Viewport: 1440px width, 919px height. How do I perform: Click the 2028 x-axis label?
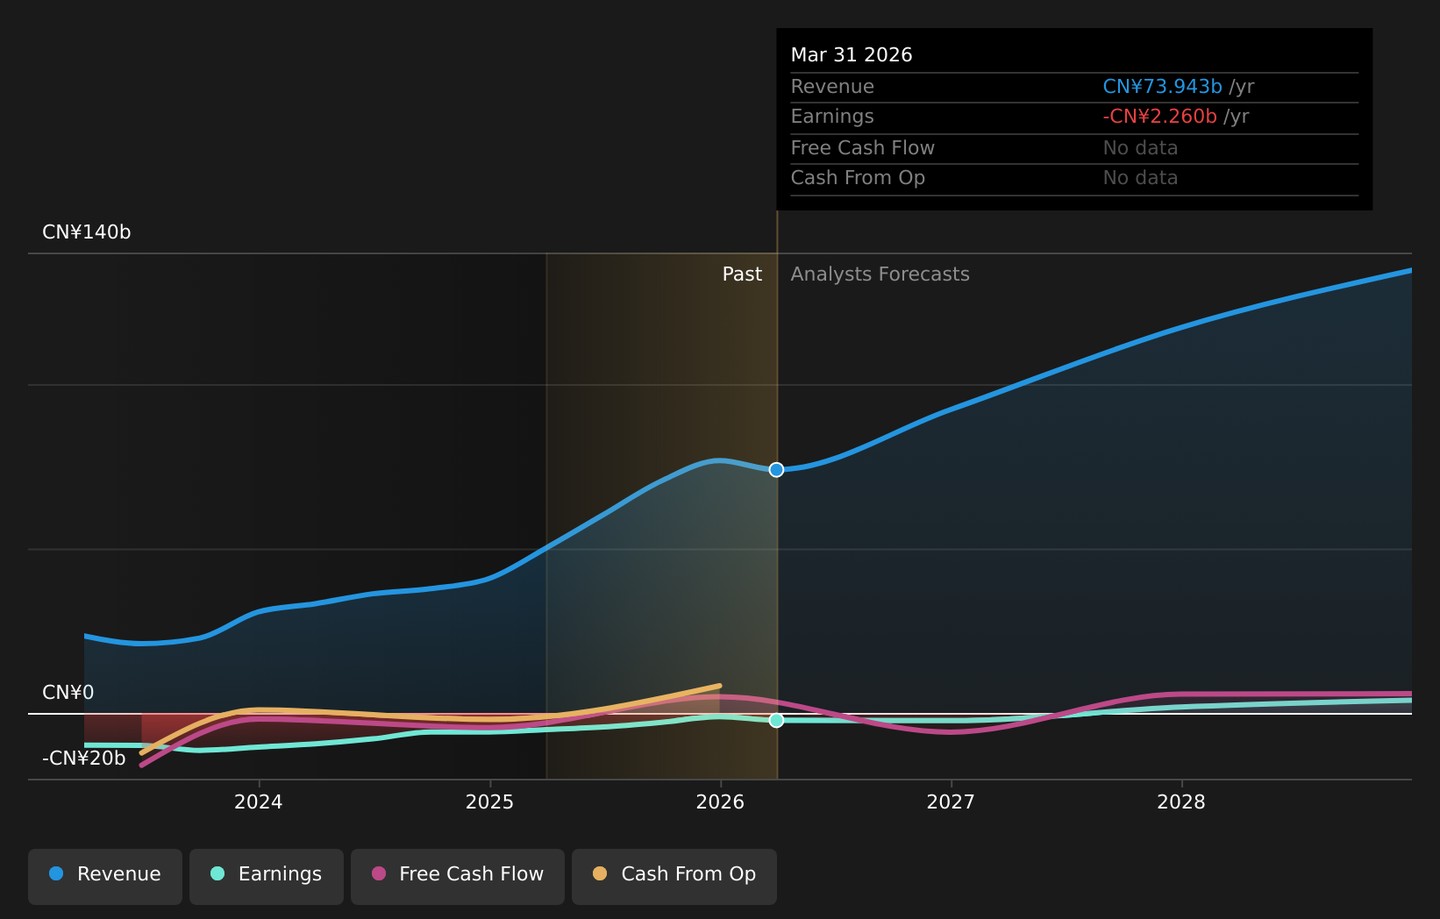coord(1181,802)
